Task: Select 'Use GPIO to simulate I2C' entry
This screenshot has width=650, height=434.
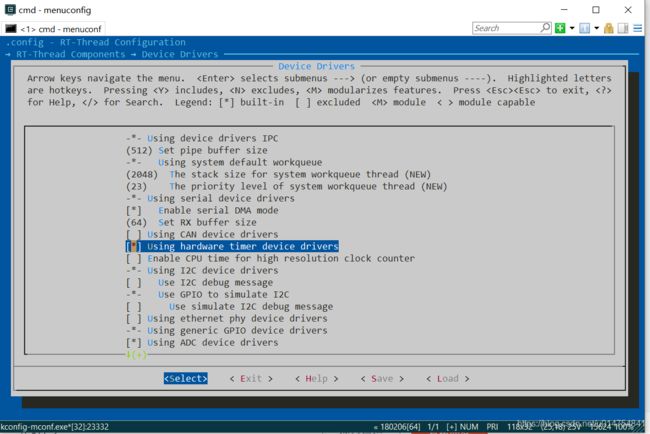Action: [x=208, y=294]
